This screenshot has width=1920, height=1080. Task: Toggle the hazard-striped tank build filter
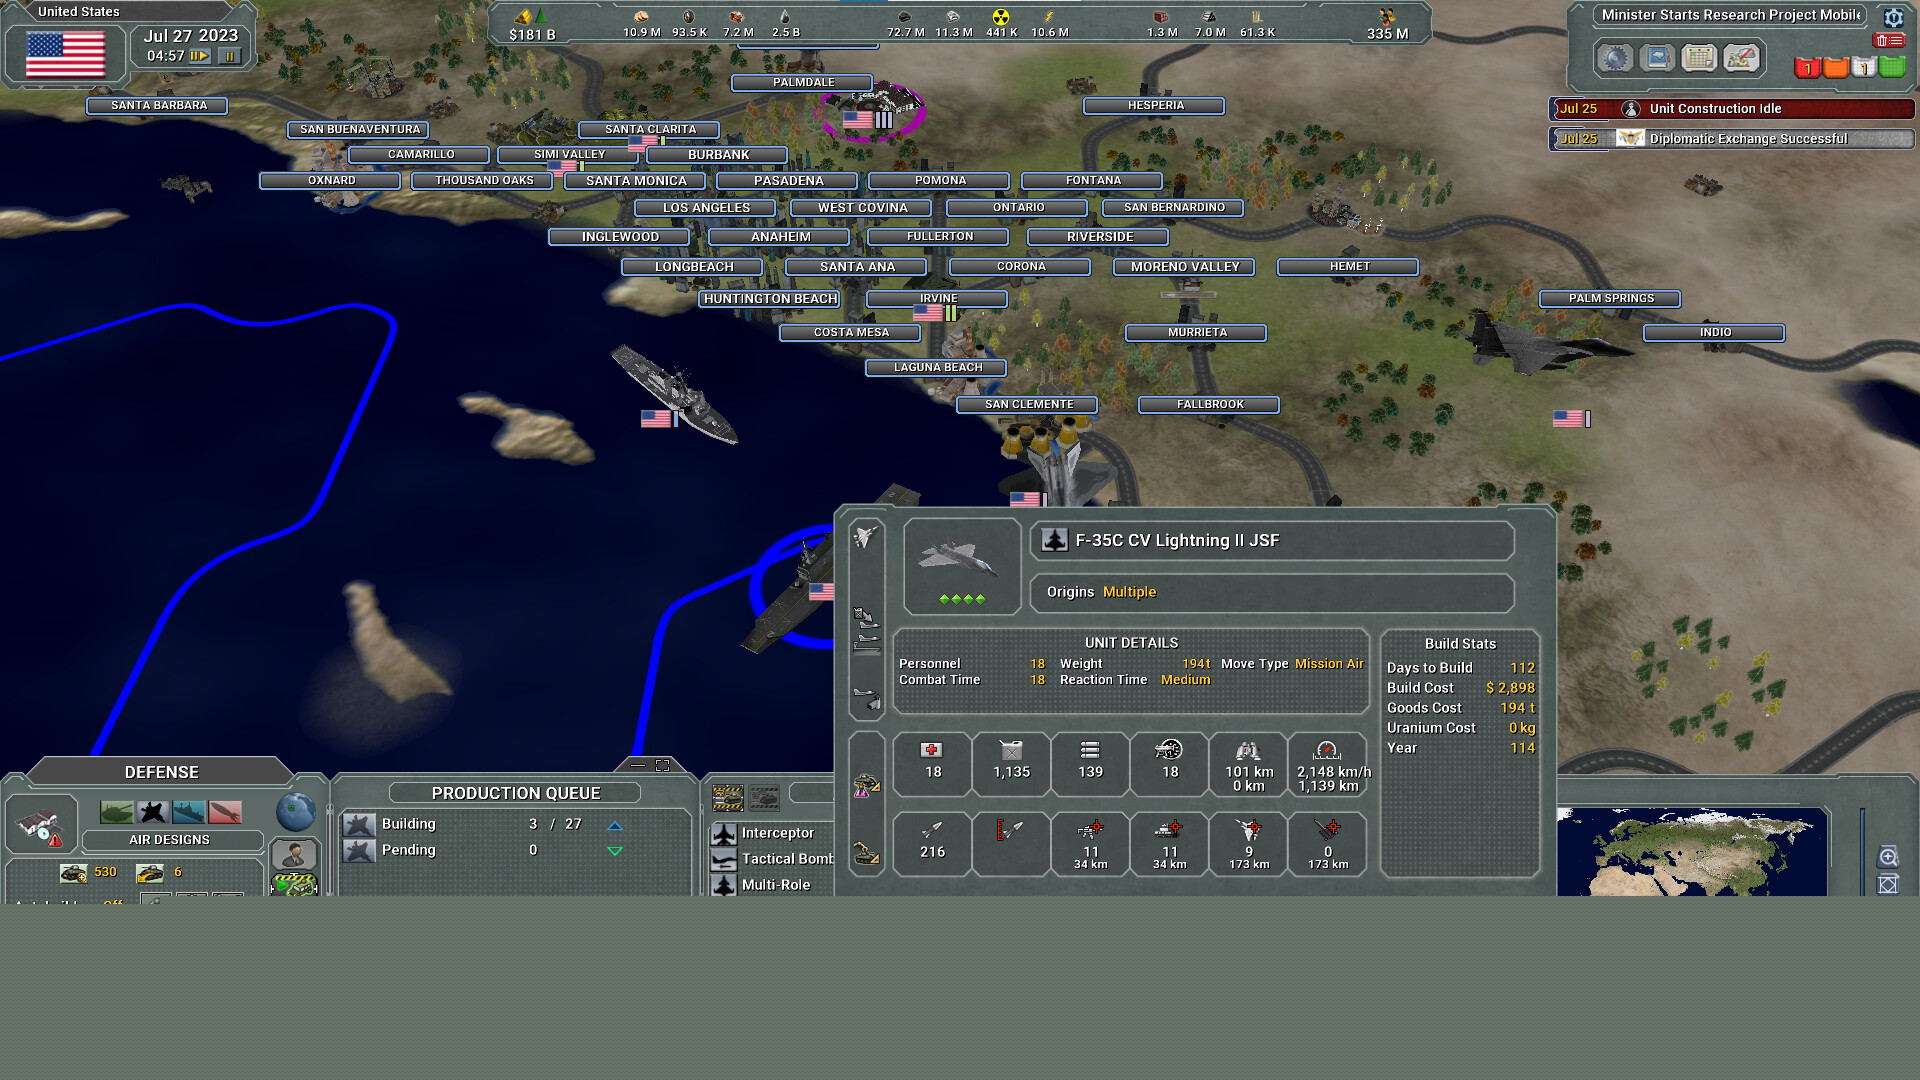click(727, 797)
